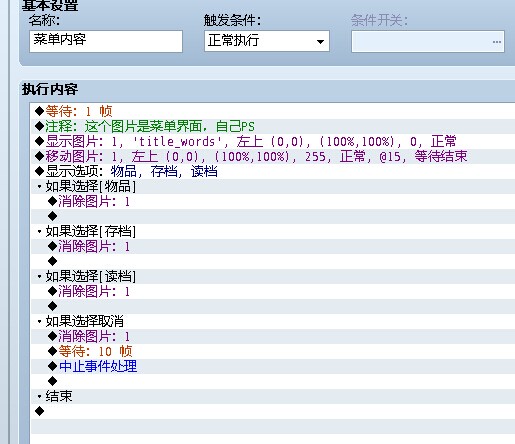Select the 结束 line of the choice block
Screen dimensions: 515x444
273,396
